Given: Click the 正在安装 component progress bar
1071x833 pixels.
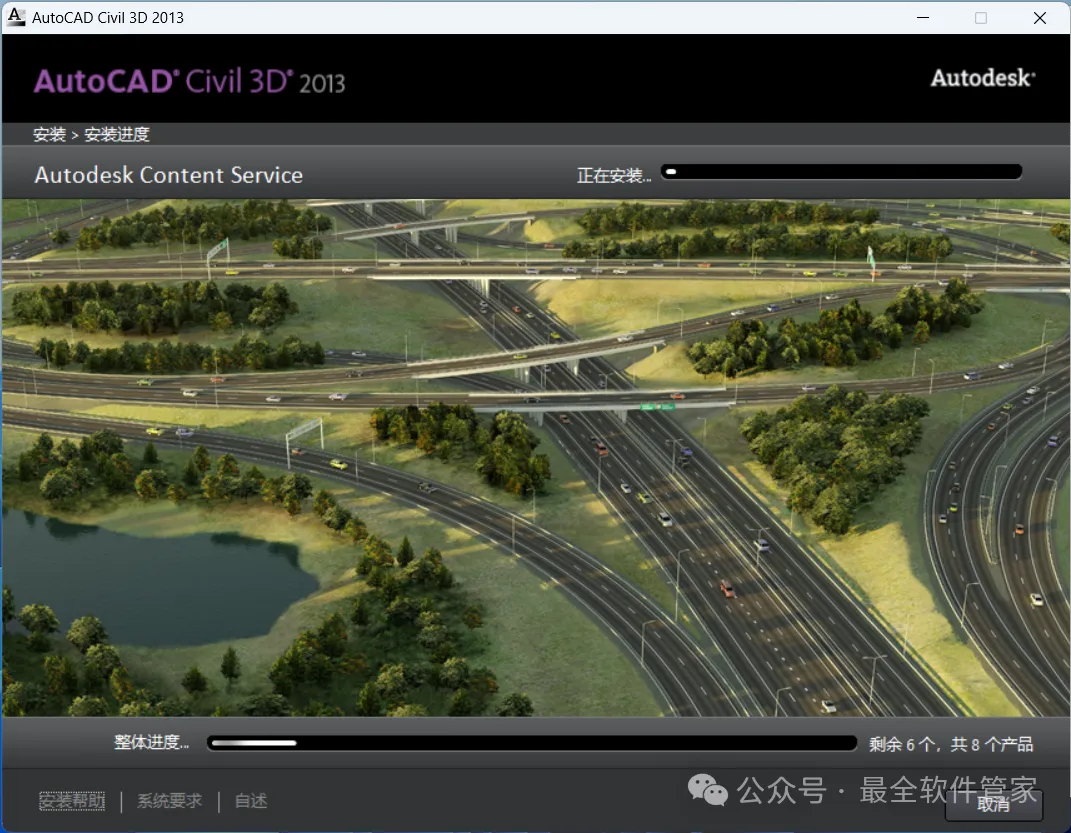Looking at the screenshot, I should (x=842, y=171).
